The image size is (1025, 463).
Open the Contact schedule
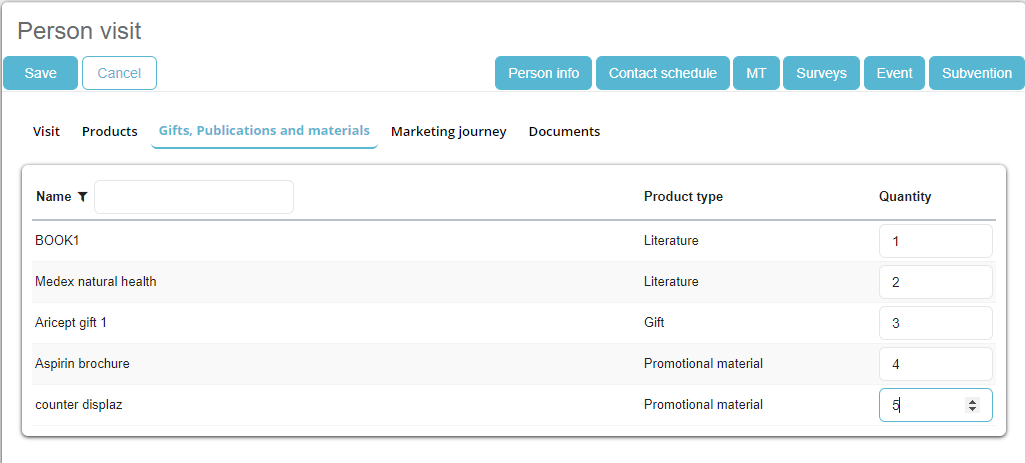(662, 73)
